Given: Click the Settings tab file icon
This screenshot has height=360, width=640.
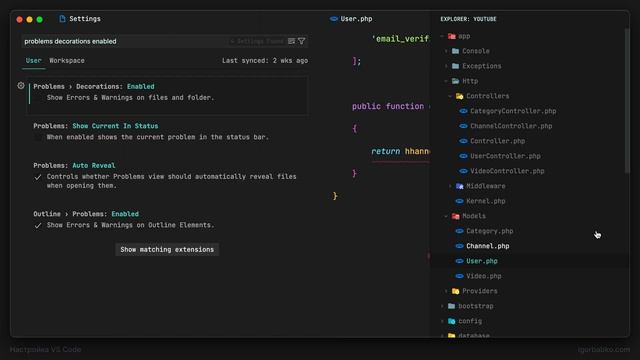Looking at the screenshot, I should coord(62,19).
